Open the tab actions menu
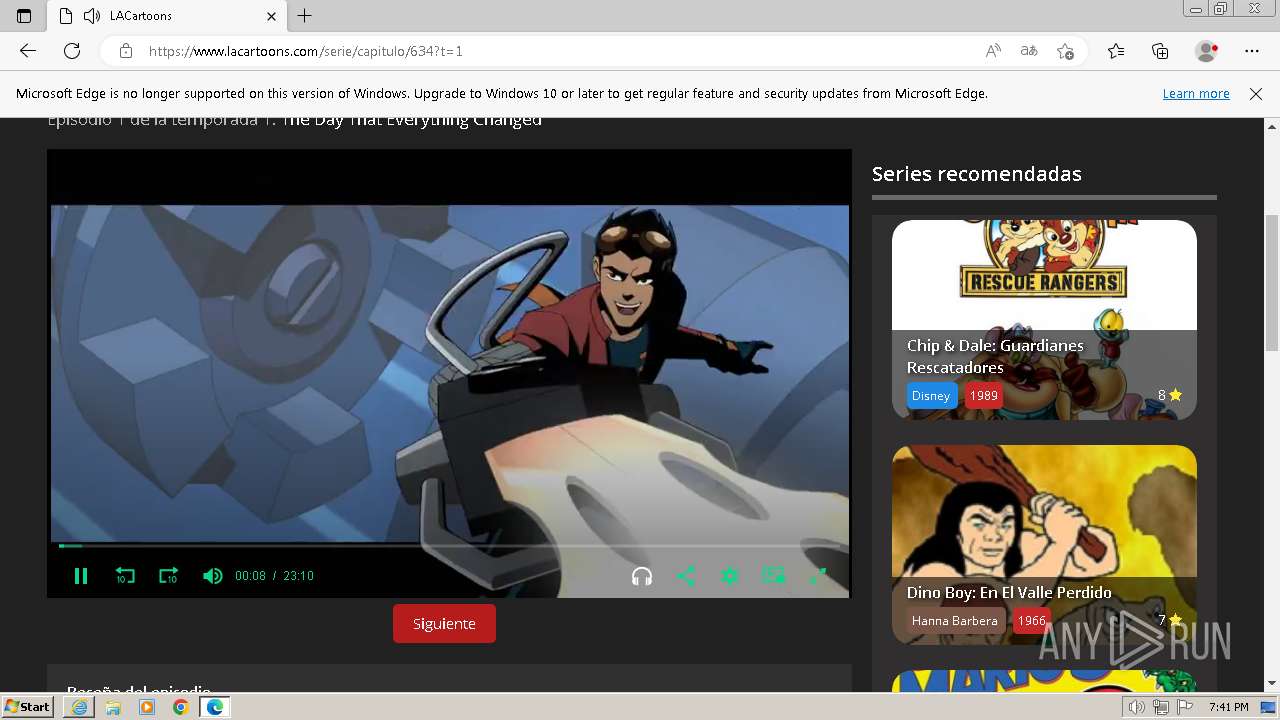This screenshot has width=1280, height=720. click(x=24, y=16)
